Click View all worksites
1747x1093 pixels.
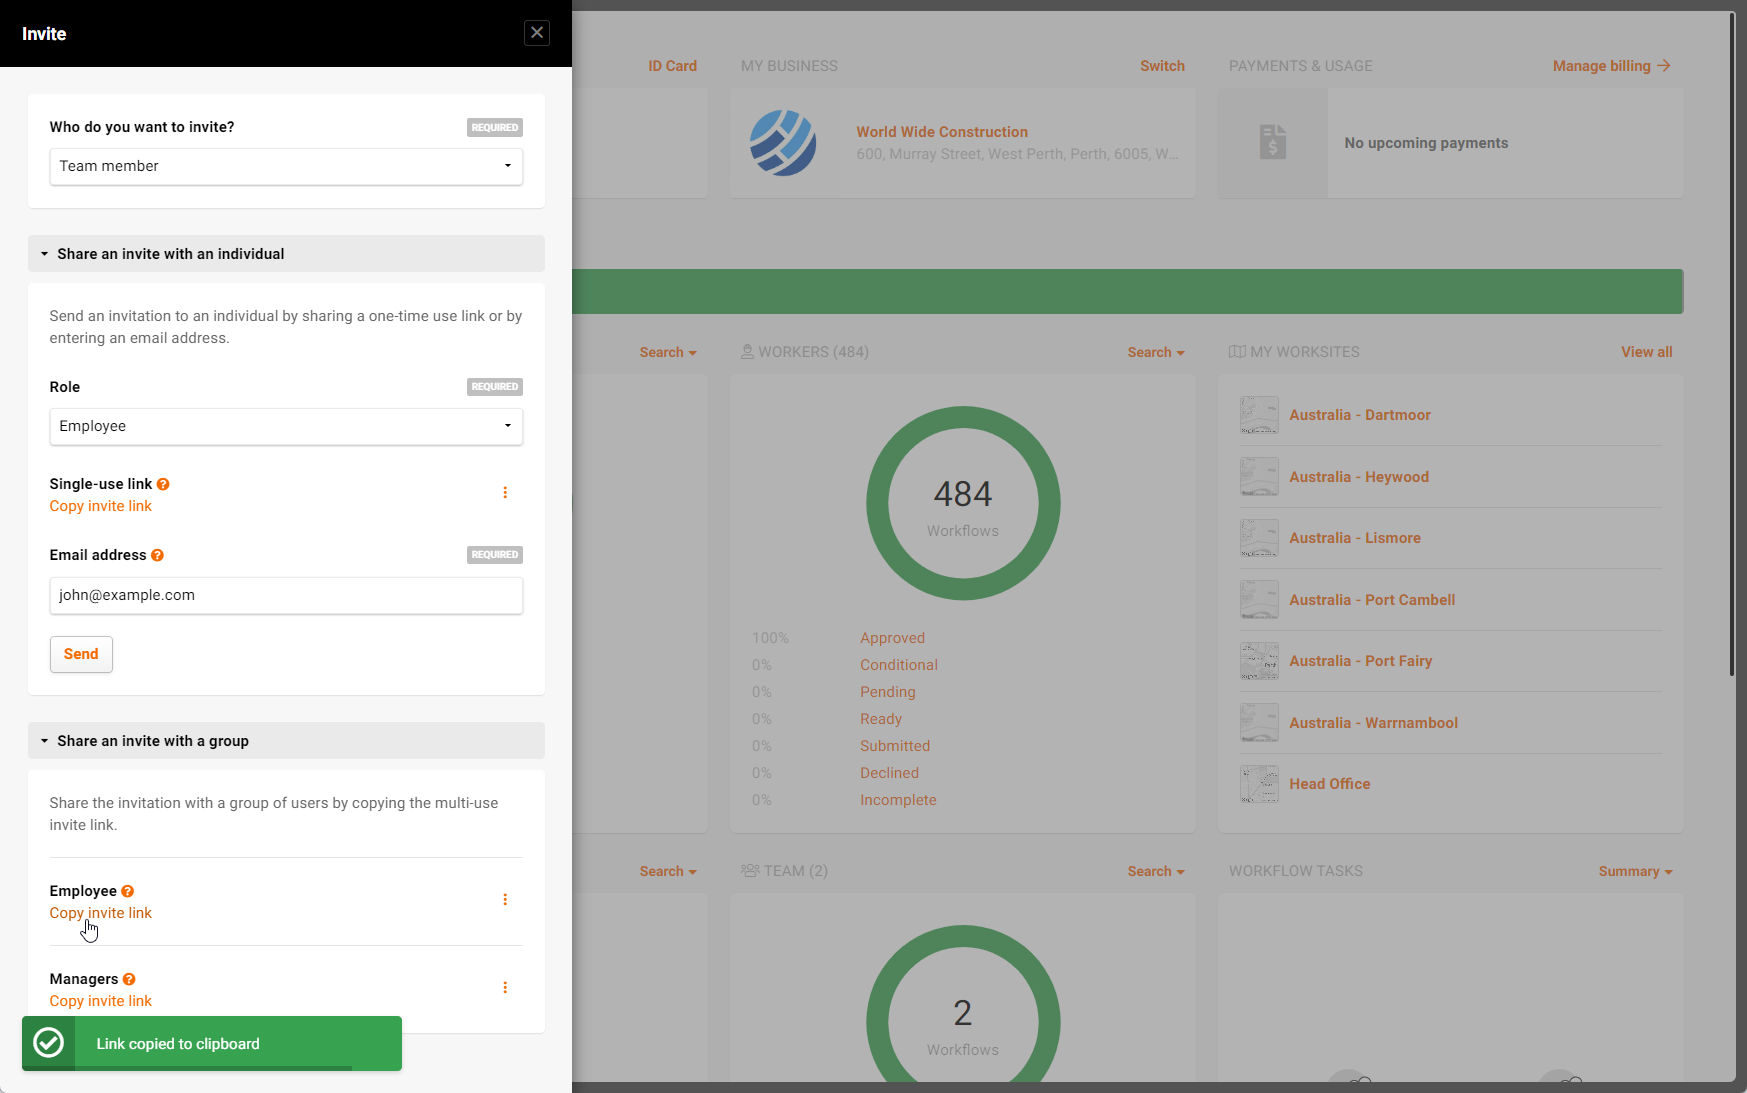tap(1646, 352)
